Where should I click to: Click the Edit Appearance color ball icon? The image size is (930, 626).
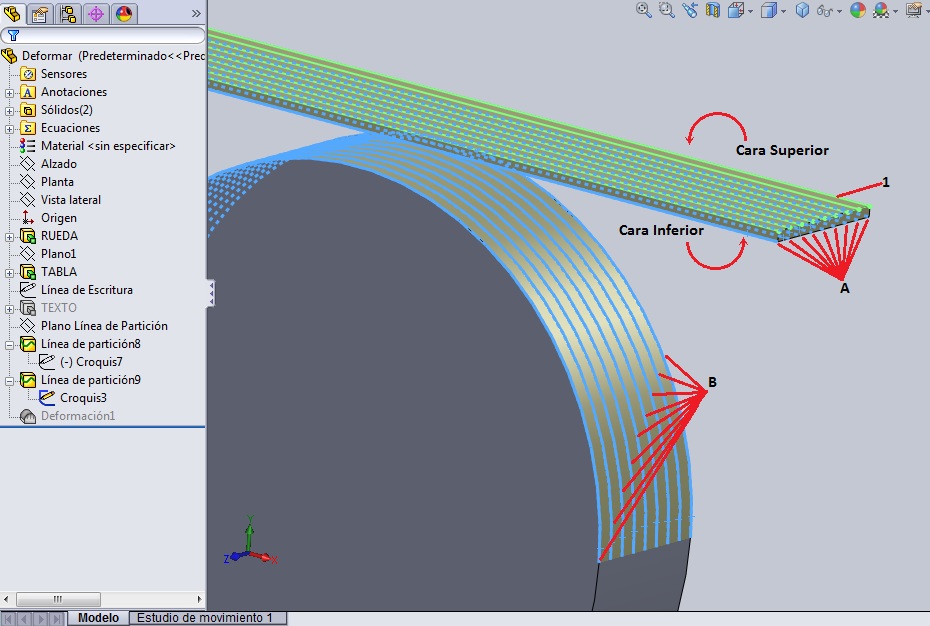click(x=857, y=10)
